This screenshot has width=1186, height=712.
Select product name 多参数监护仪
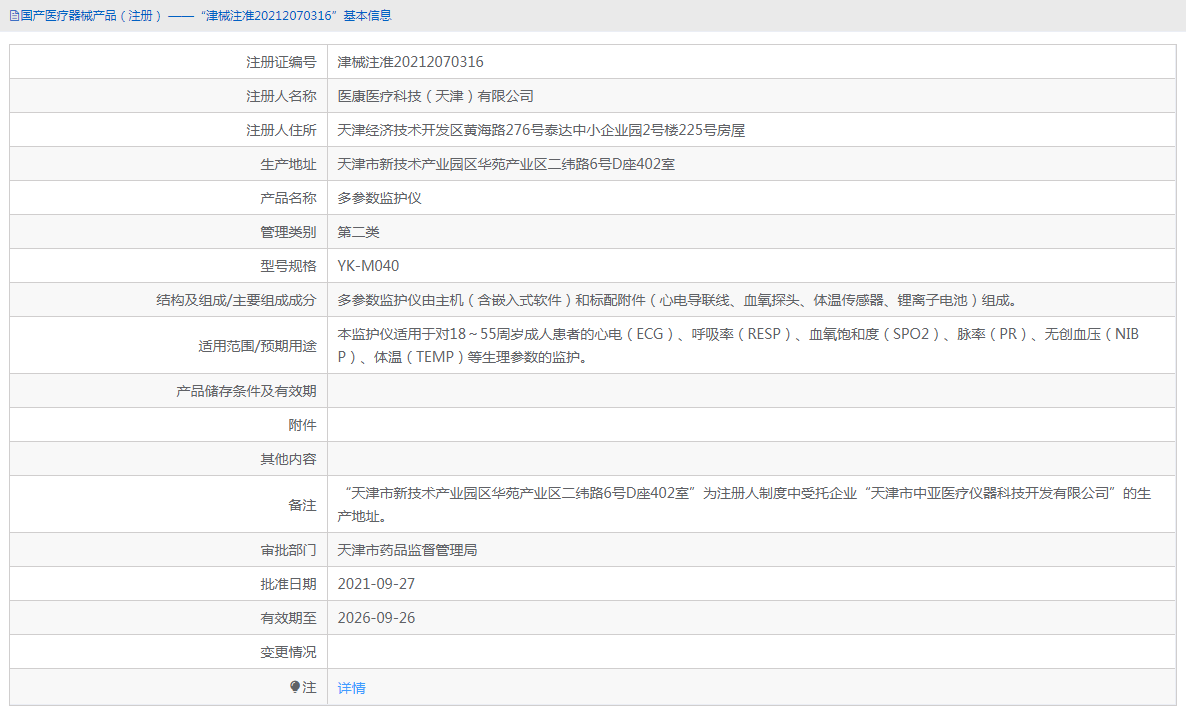point(380,198)
